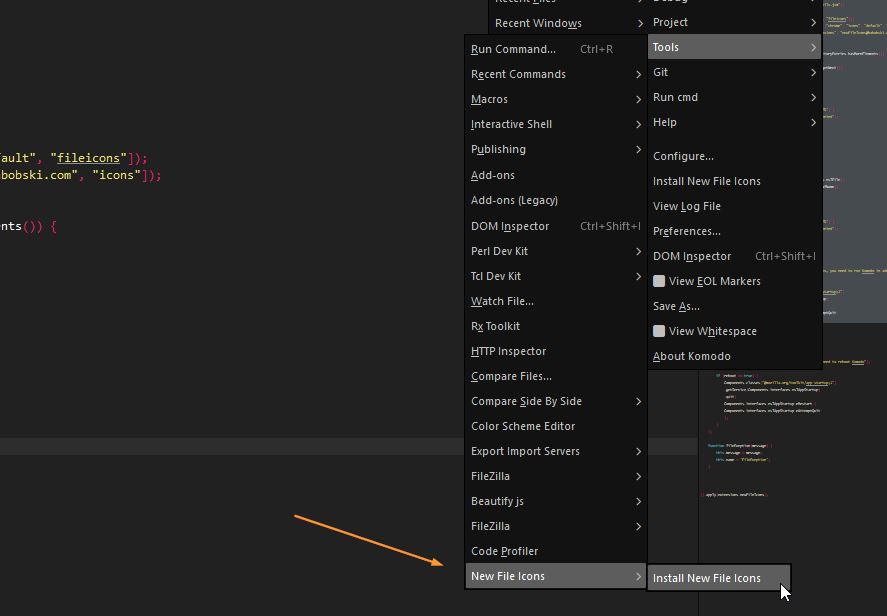The height and width of the screenshot is (616, 887).
Task: Open About Komodo
Action: point(735,356)
